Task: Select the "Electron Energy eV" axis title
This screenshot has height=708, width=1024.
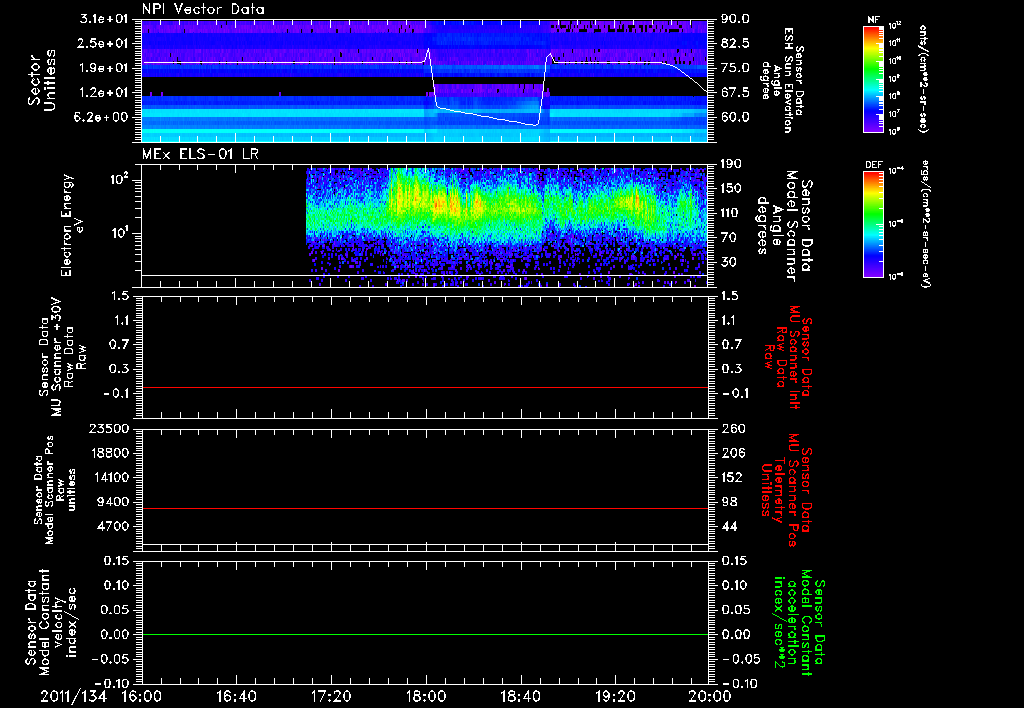Action: pyautogui.click(x=72, y=225)
